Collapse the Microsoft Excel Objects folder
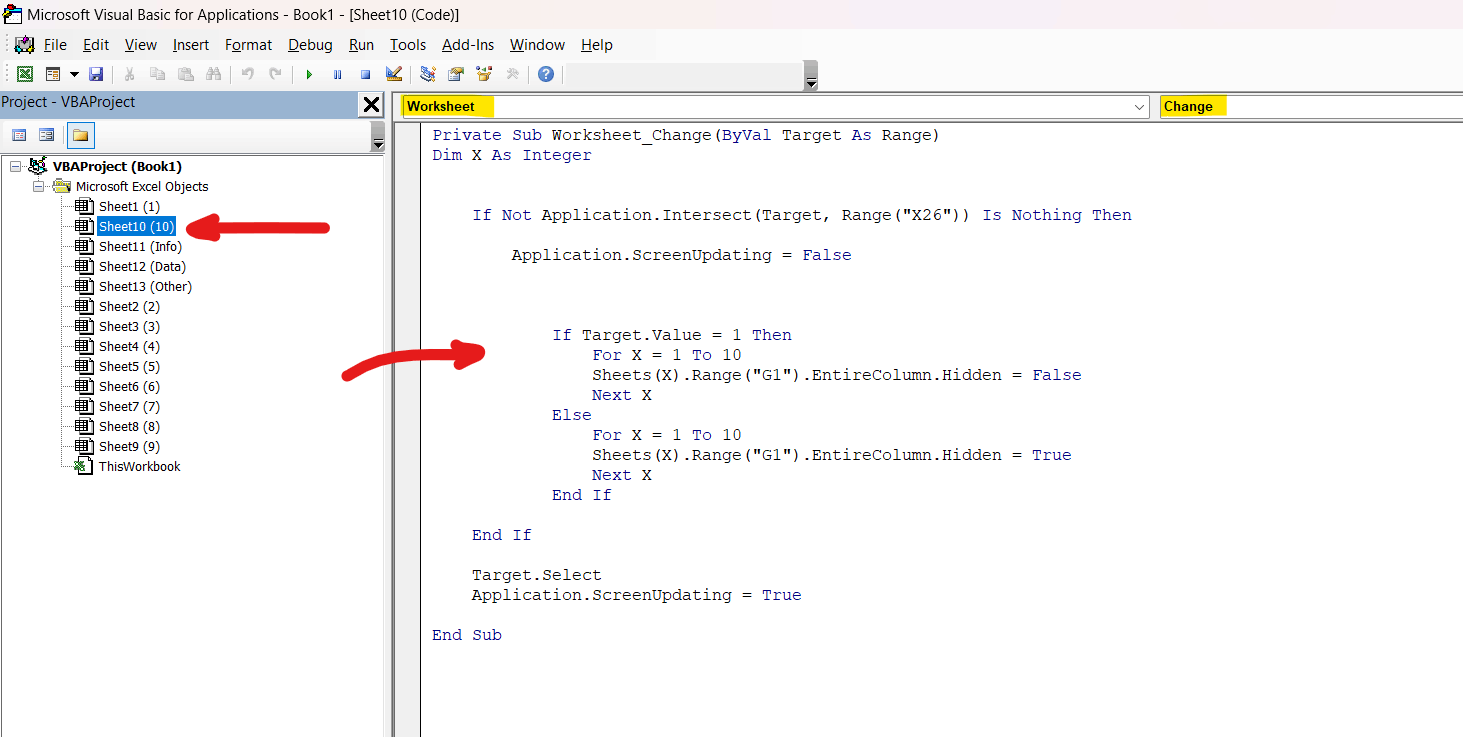Image resolution: width=1463 pixels, height=737 pixels. 38,186
